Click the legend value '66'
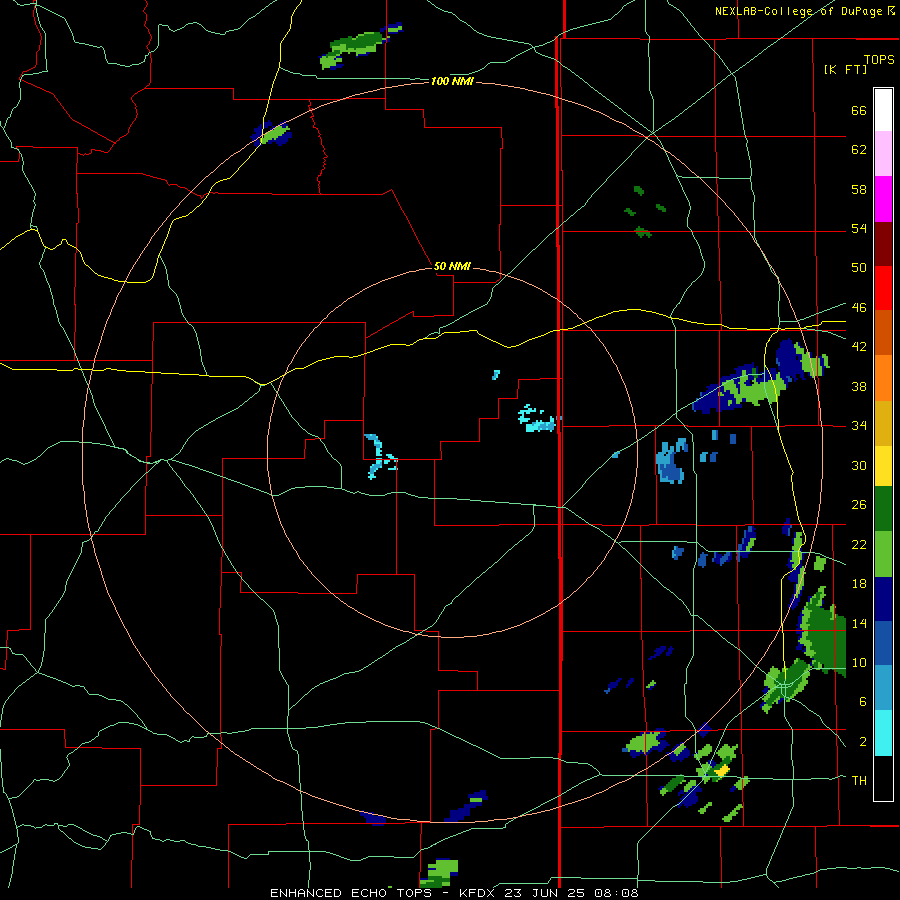This screenshot has width=900, height=900. coord(859,110)
